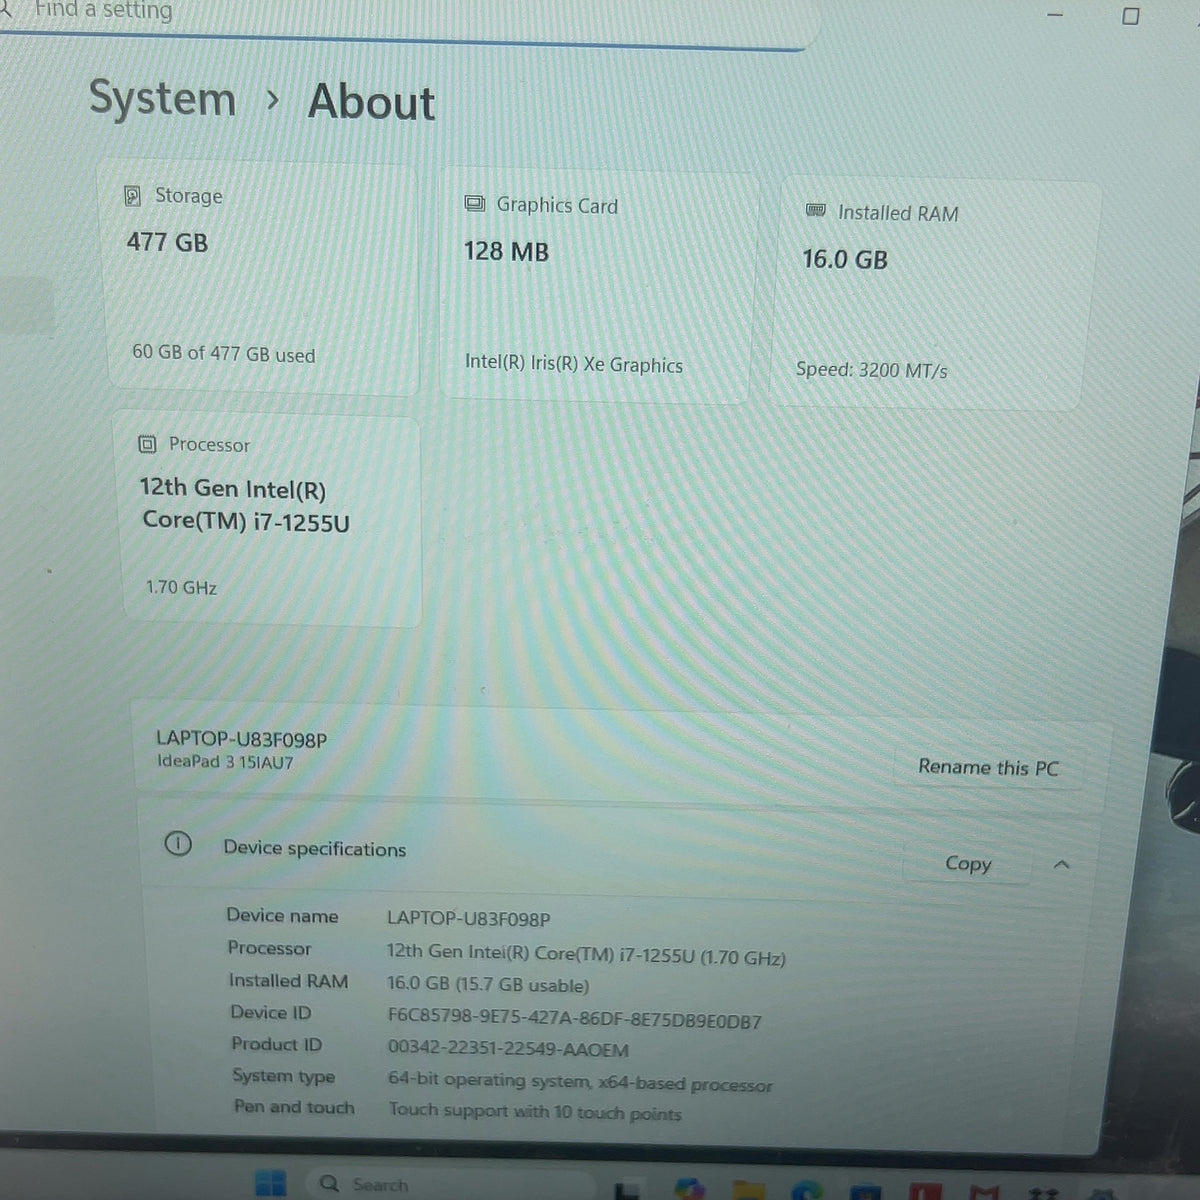Click the Storage card icon
The width and height of the screenshot is (1200, 1200).
pos(132,196)
